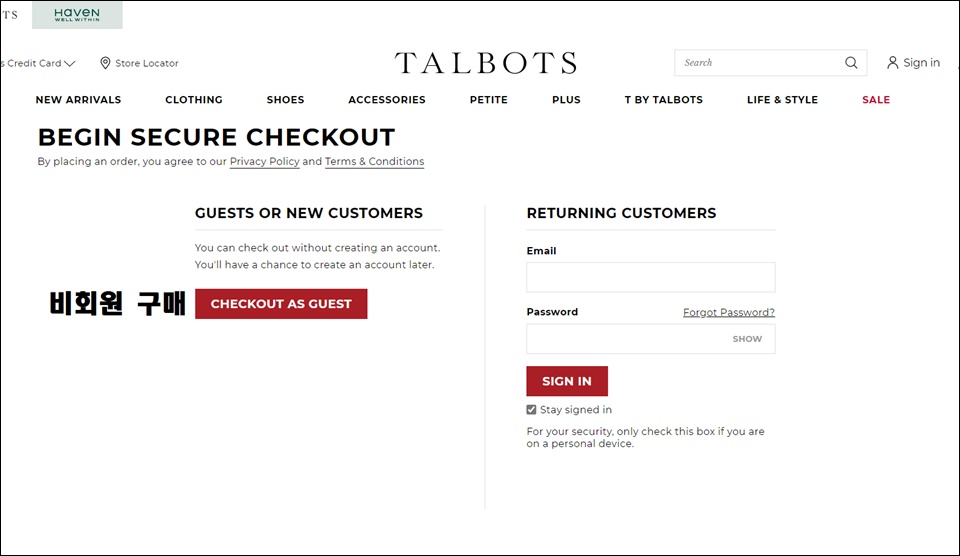Toggle the Stay signed in checkbox
960x556 pixels.
click(531, 410)
